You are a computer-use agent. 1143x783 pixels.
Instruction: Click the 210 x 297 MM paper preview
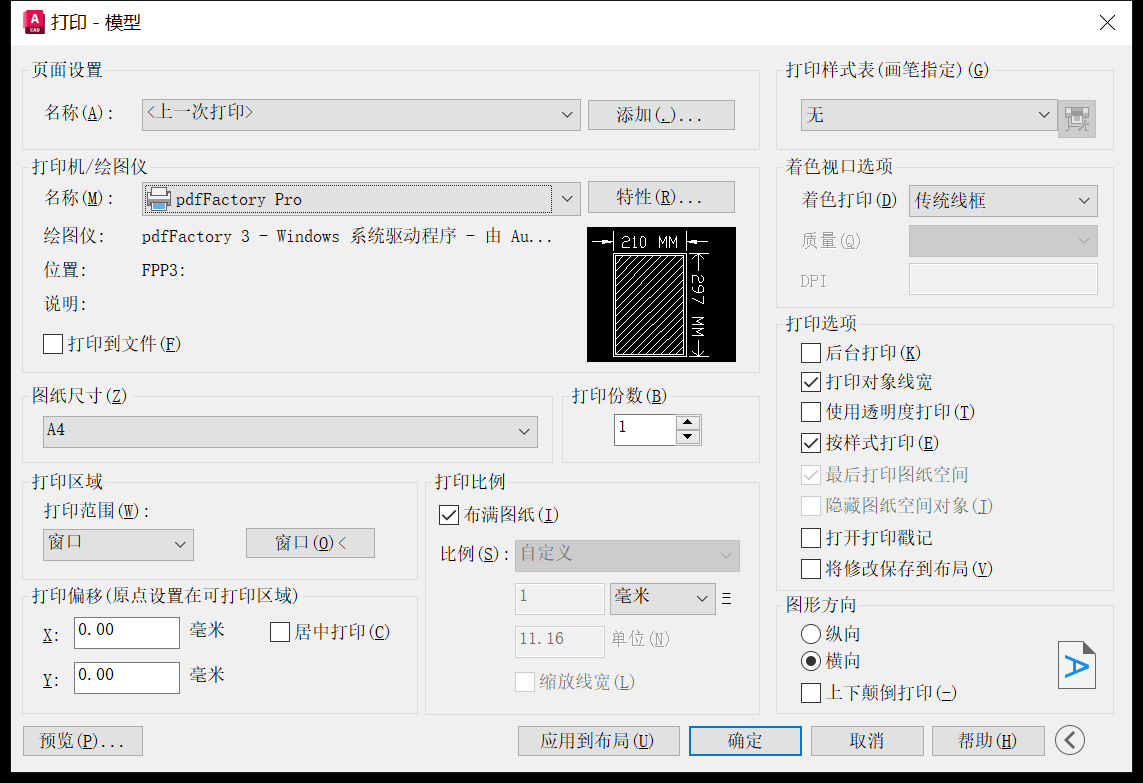(x=661, y=295)
